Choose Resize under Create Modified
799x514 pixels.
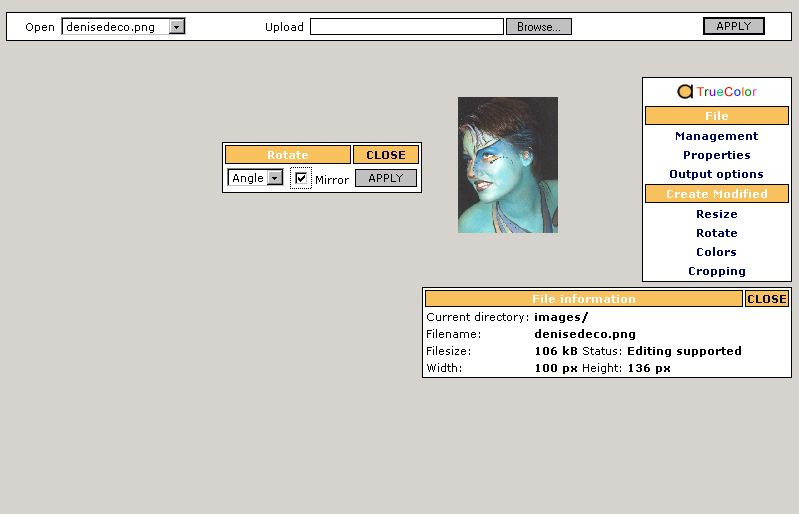click(x=716, y=214)
